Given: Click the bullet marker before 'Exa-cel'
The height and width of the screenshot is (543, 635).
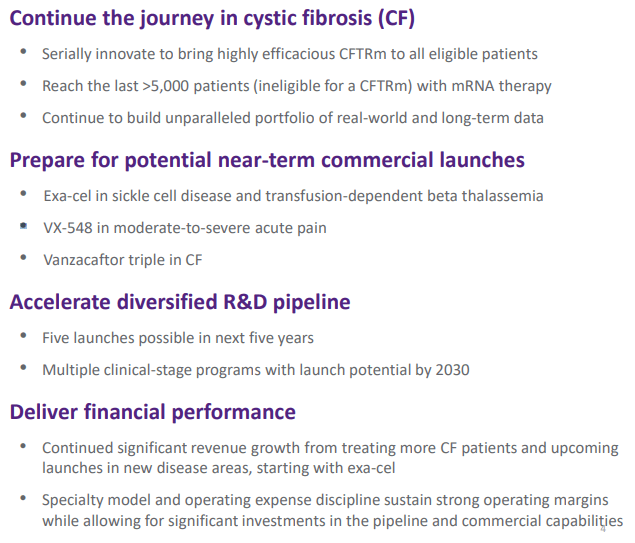Looking at the screenshot, I should coord(23,196).
